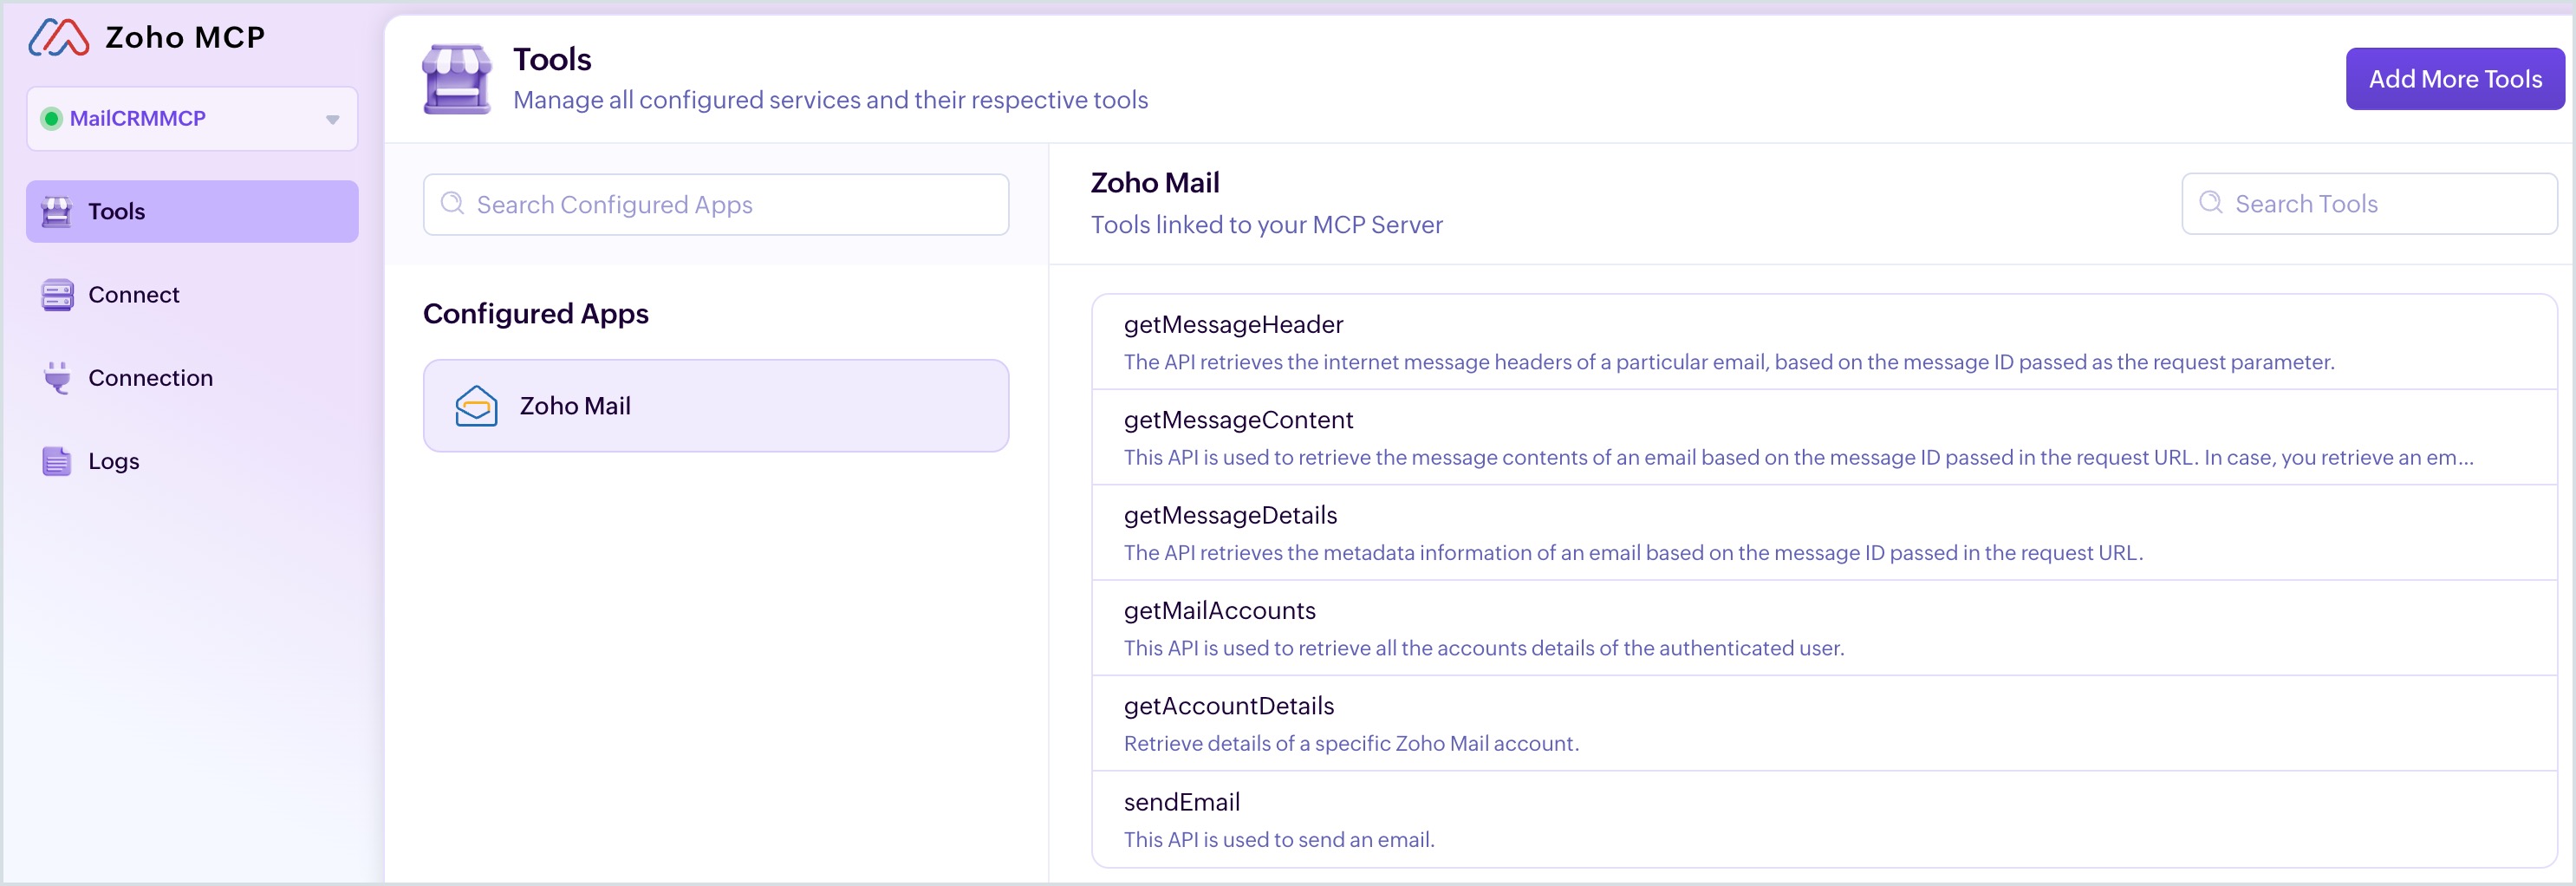Click the truncated getMessageContent description
This screenshot has height=886, width=2576.
tap(1798, 458)
